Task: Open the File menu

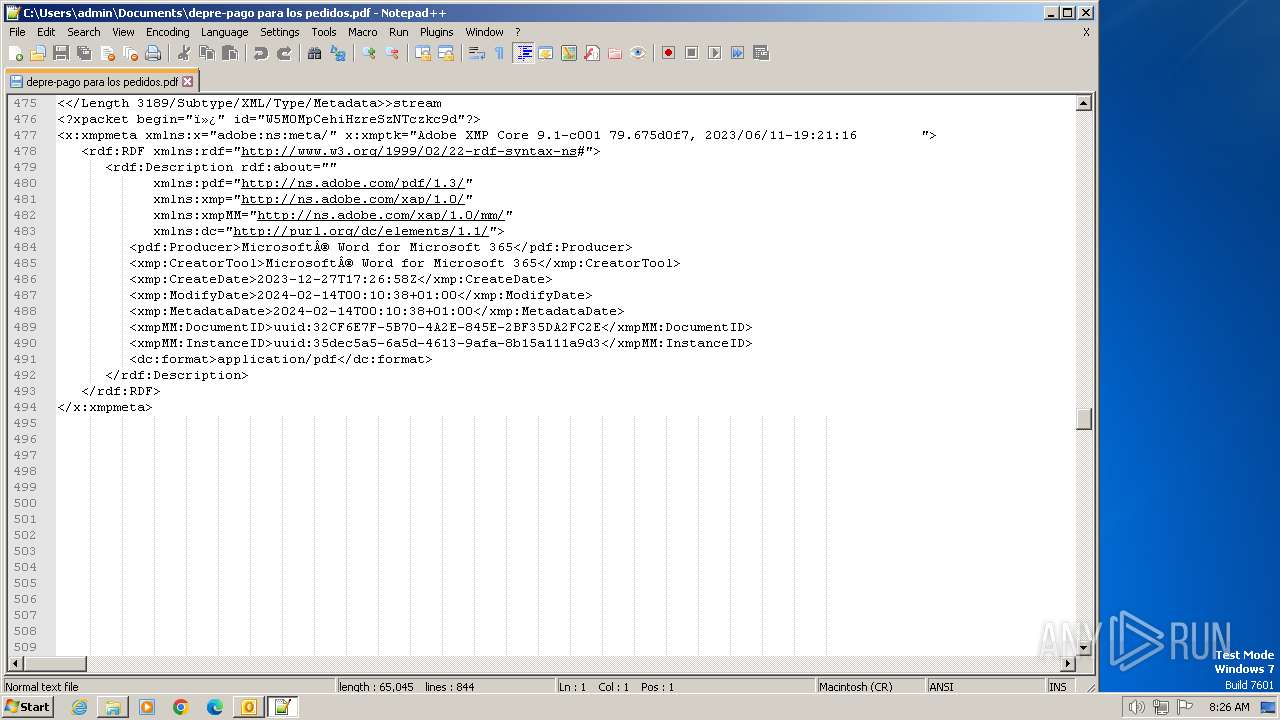Action: coord(17,32)
